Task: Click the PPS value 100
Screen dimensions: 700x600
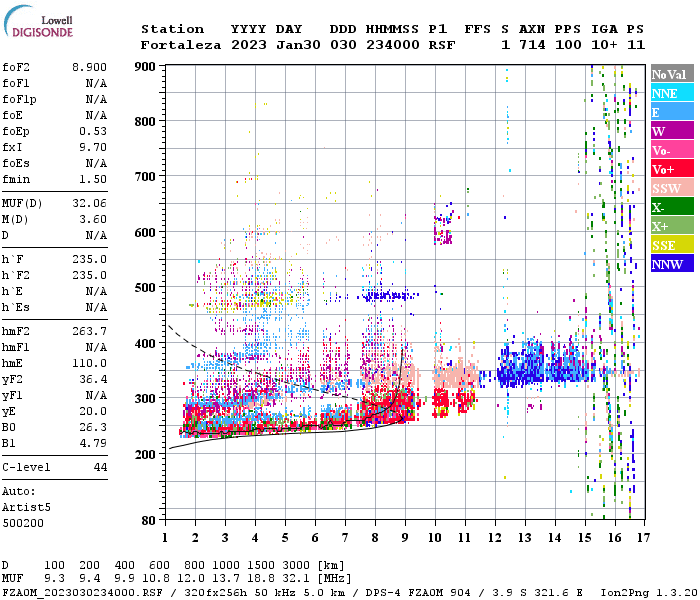Action: point(568,45)
